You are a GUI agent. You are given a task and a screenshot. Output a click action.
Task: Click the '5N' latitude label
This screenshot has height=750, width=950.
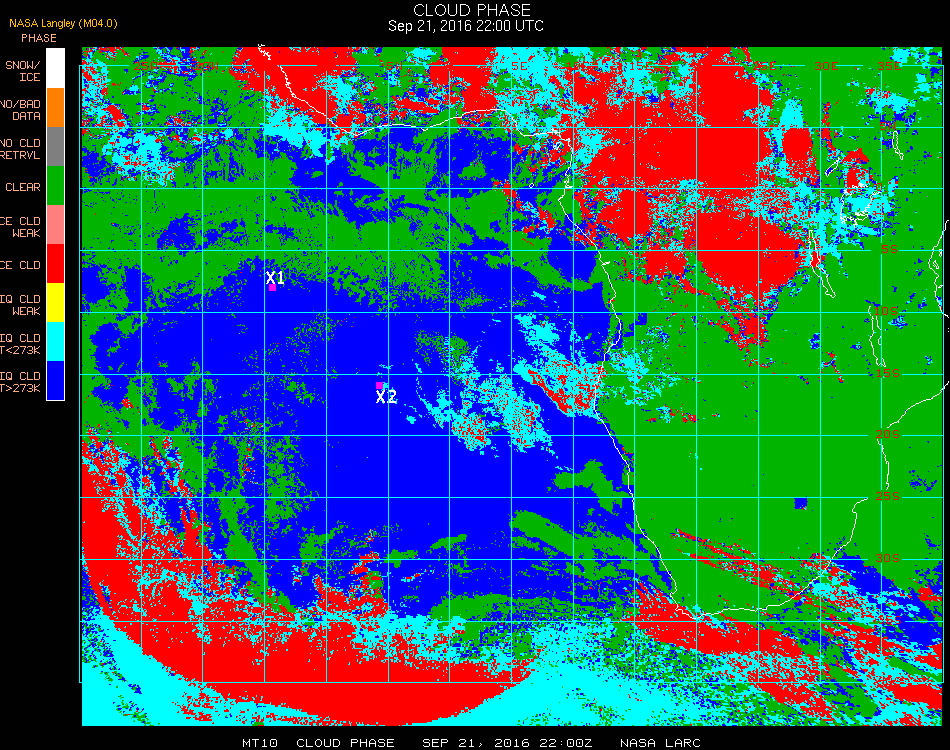click(x=888, y=125)
